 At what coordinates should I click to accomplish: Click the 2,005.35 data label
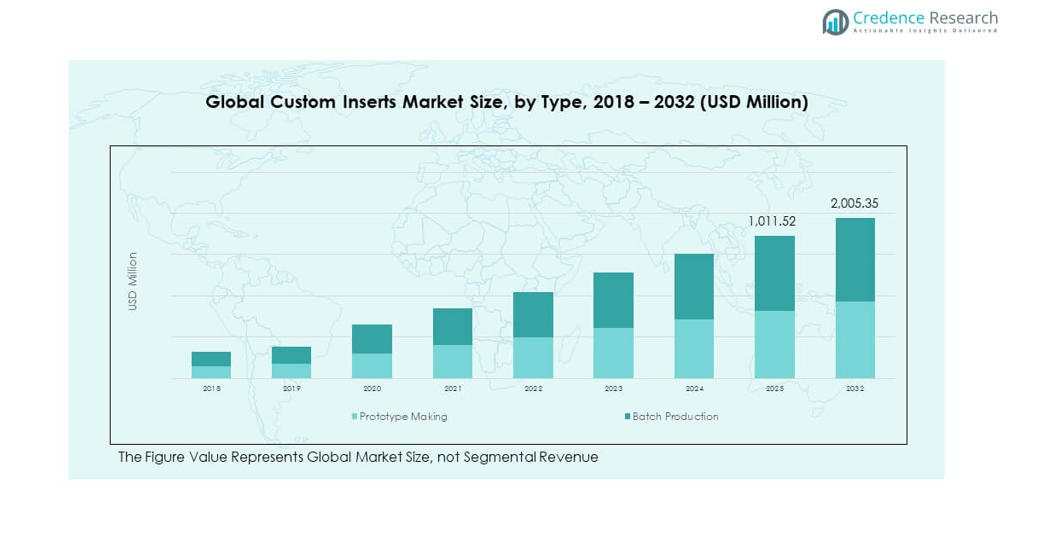click(x=854, y=203)
